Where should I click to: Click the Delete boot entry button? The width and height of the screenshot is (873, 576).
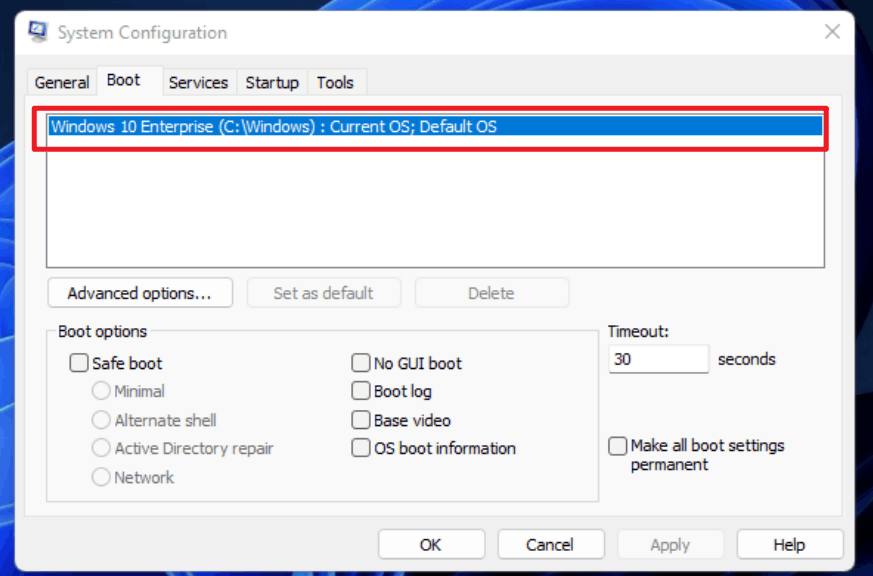tap(492, 293)
